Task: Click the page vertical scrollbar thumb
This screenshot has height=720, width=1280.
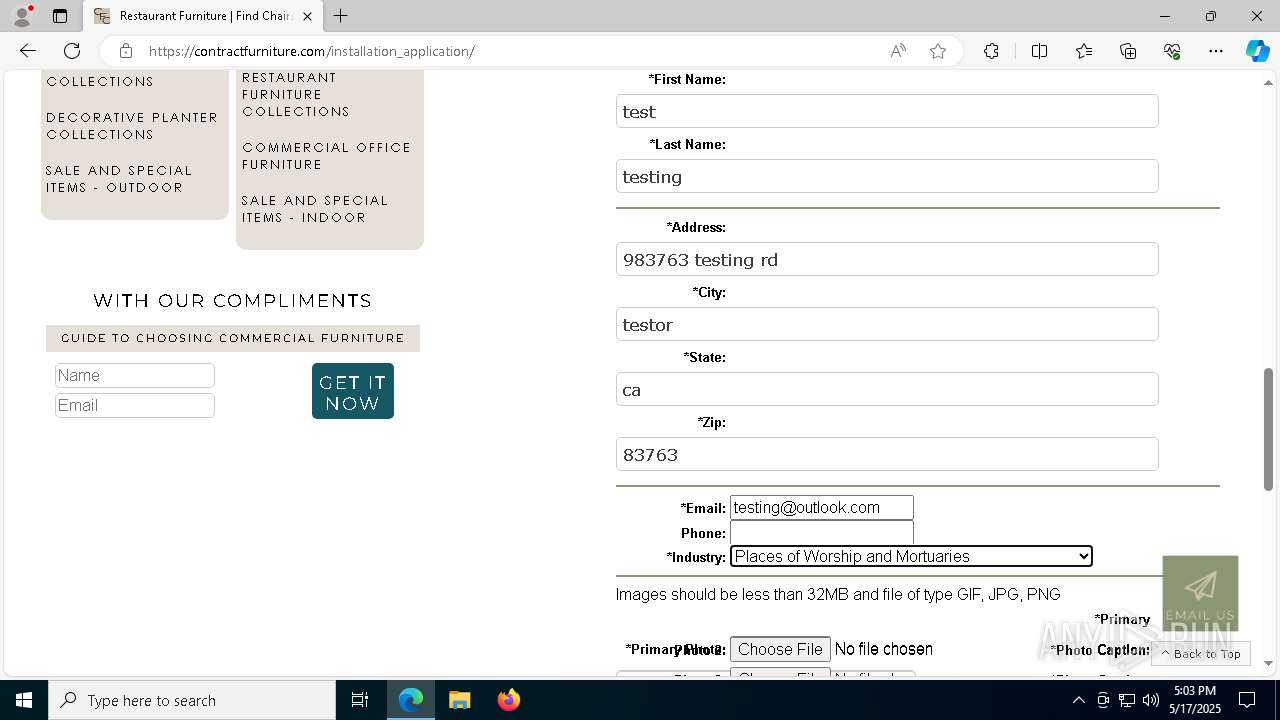Action: [1269, 429]
